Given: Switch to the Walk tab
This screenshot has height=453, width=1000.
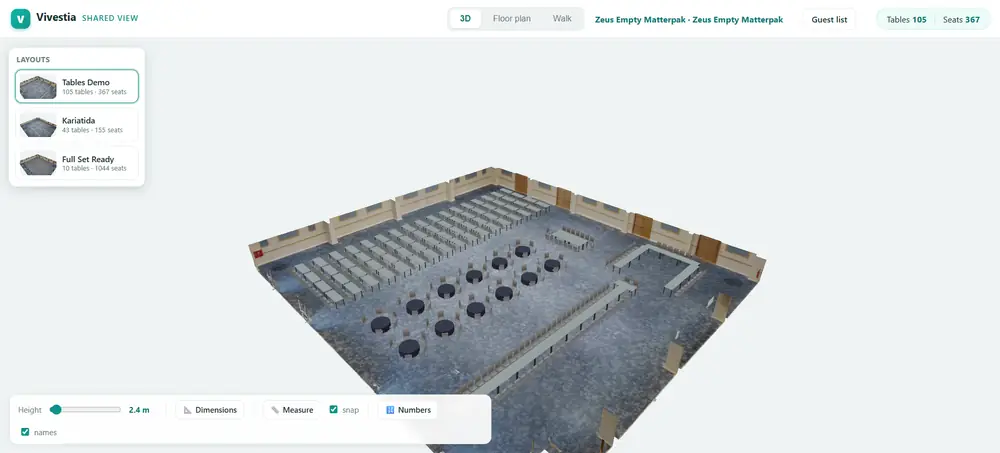Looking at the screenshot, I should (562, 19).
